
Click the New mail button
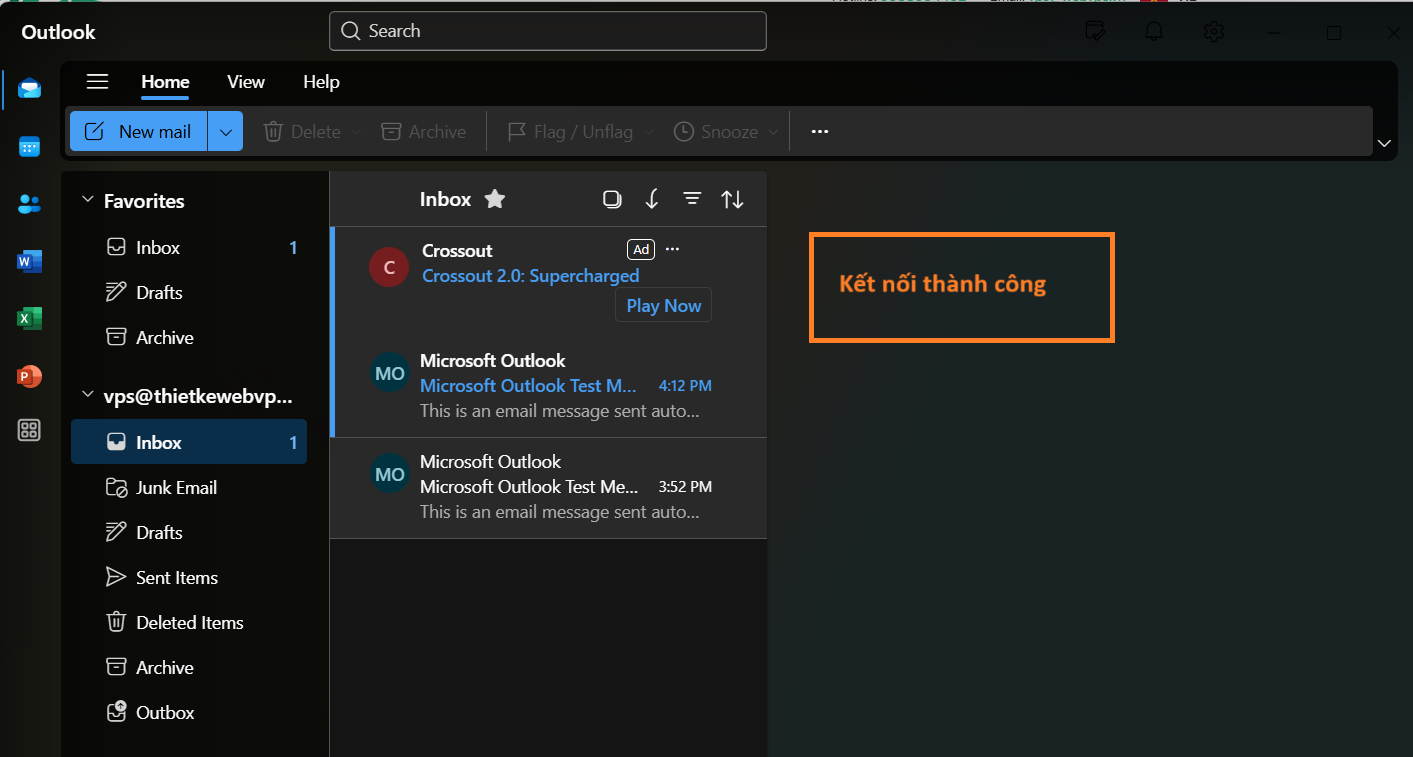pos(139,131)
